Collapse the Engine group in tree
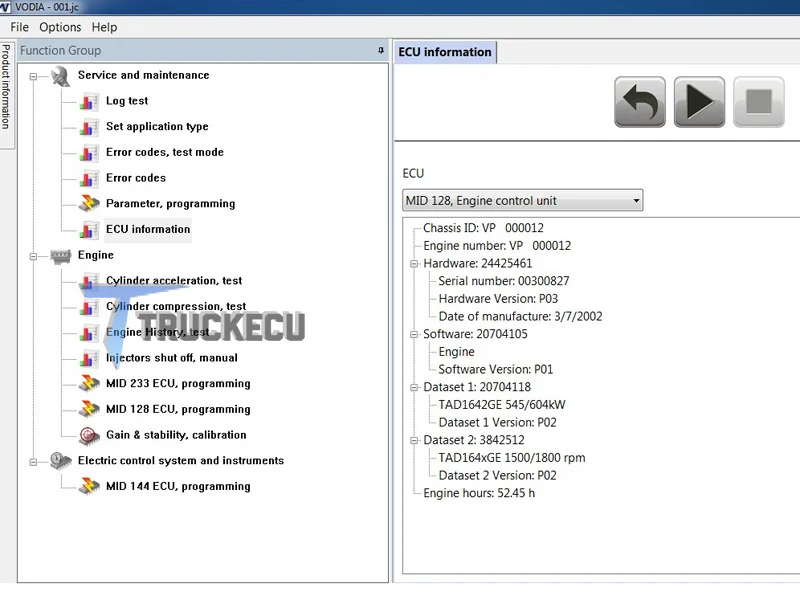Screen dimensions: 800x600 point(33,256)
